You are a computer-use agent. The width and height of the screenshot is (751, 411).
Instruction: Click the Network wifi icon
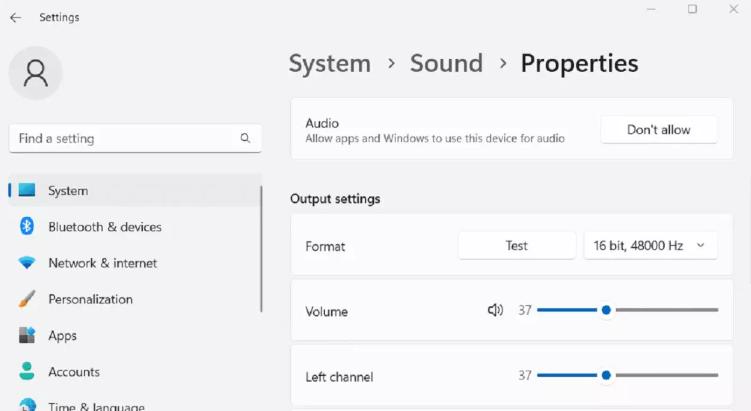[x=27, y=263]
